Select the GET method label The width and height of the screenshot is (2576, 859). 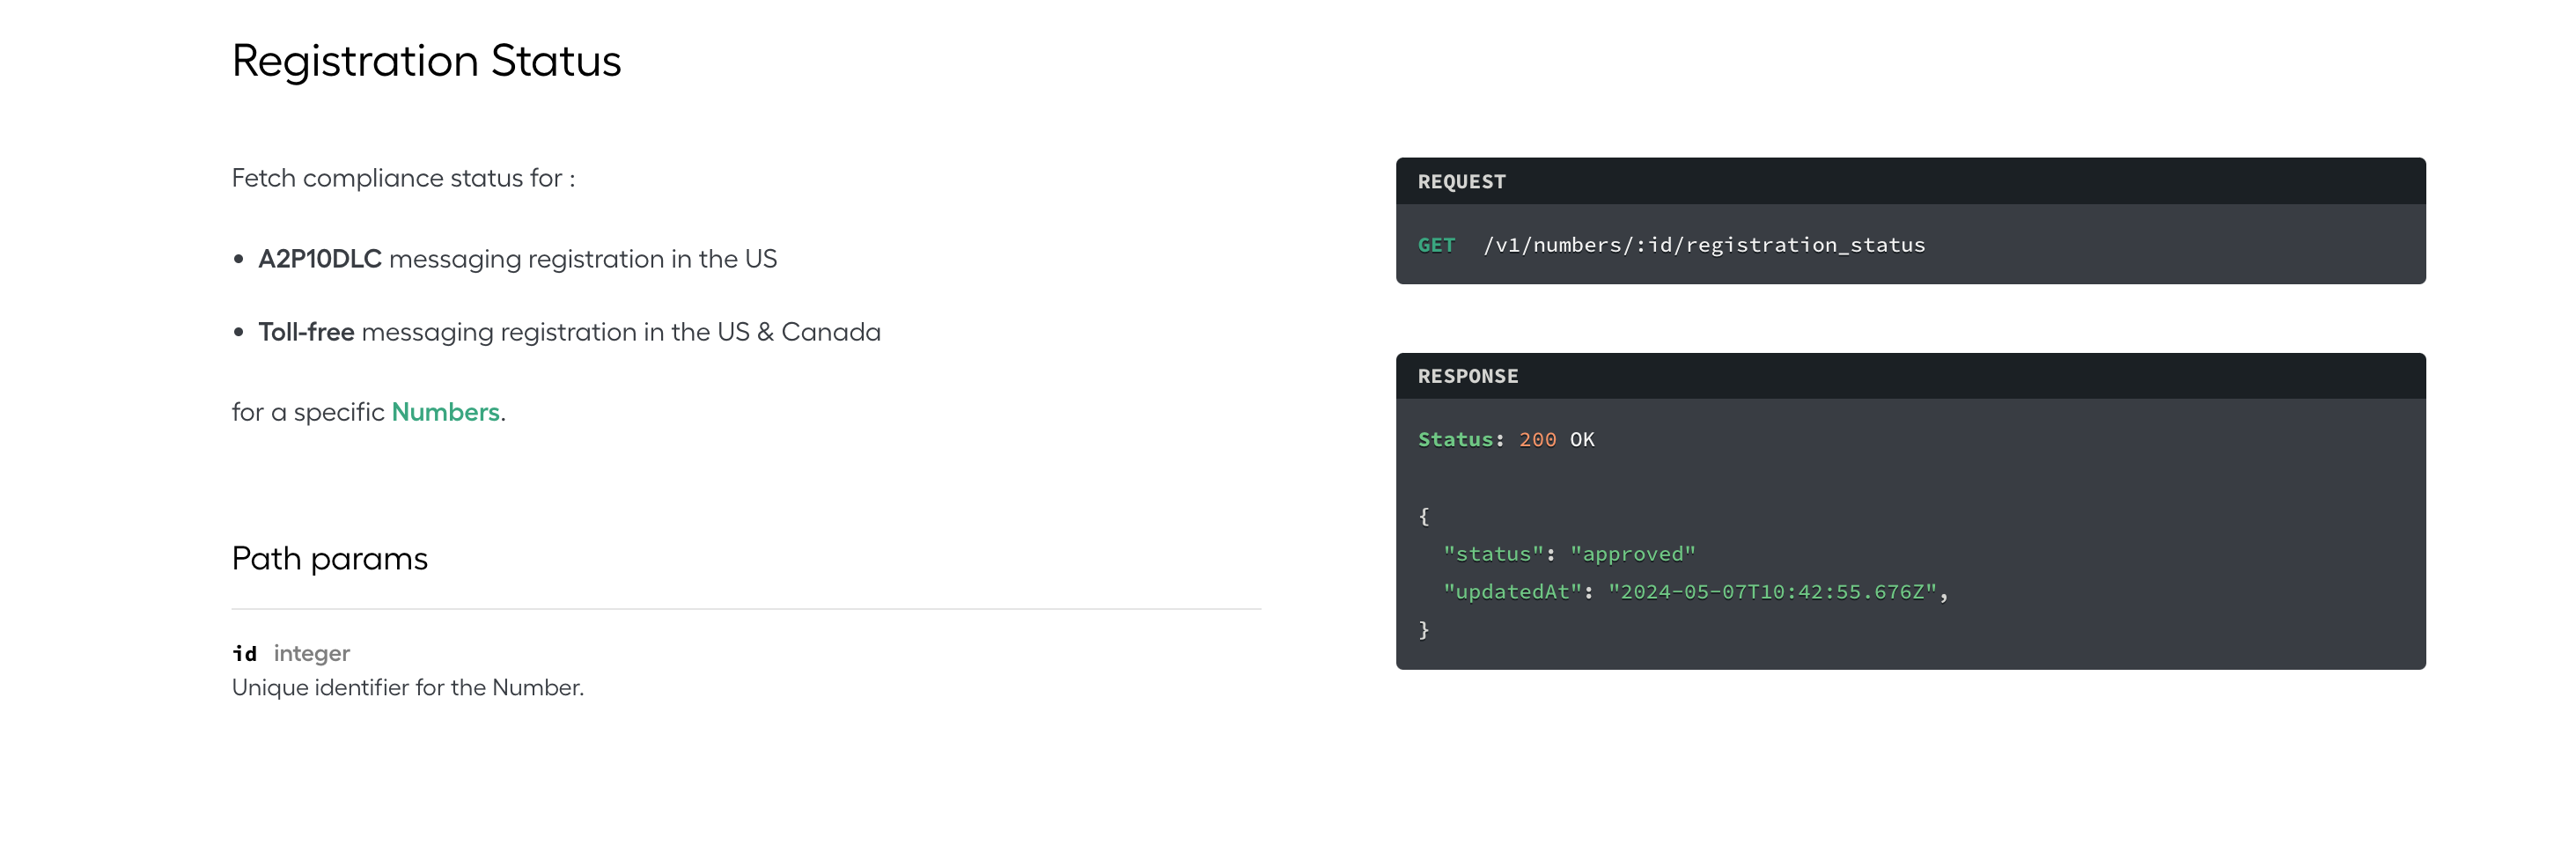point(1436,245)
